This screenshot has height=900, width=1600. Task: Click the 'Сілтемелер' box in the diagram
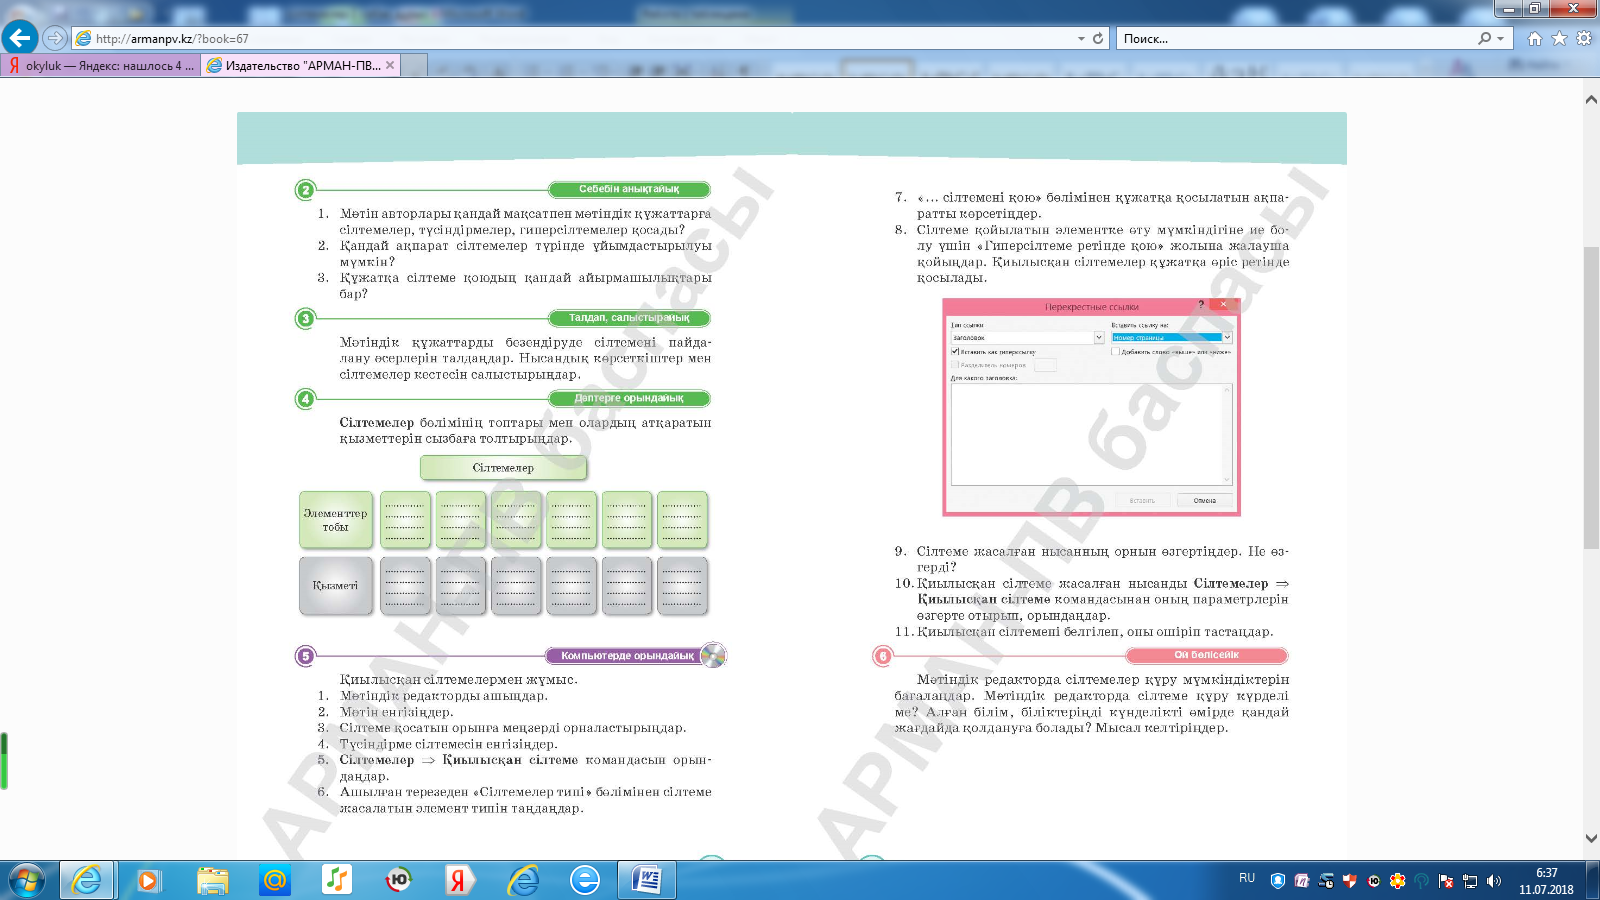pos(503,467)
